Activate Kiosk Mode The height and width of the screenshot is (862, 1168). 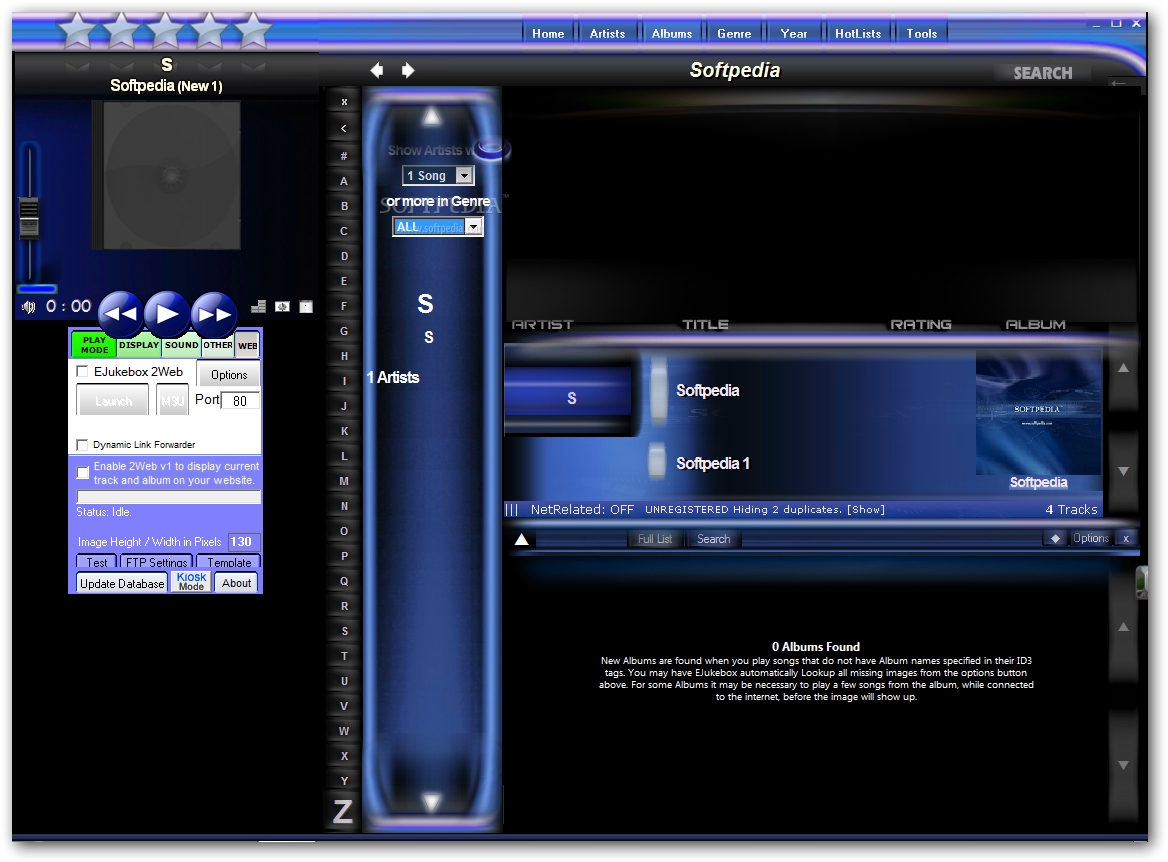point(191,582)
